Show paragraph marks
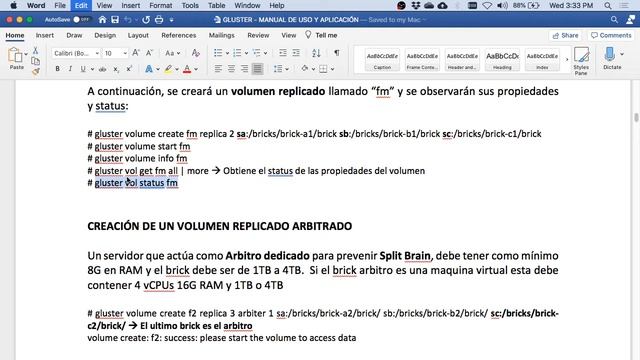 pyautogui.click(x=337, y=53)
